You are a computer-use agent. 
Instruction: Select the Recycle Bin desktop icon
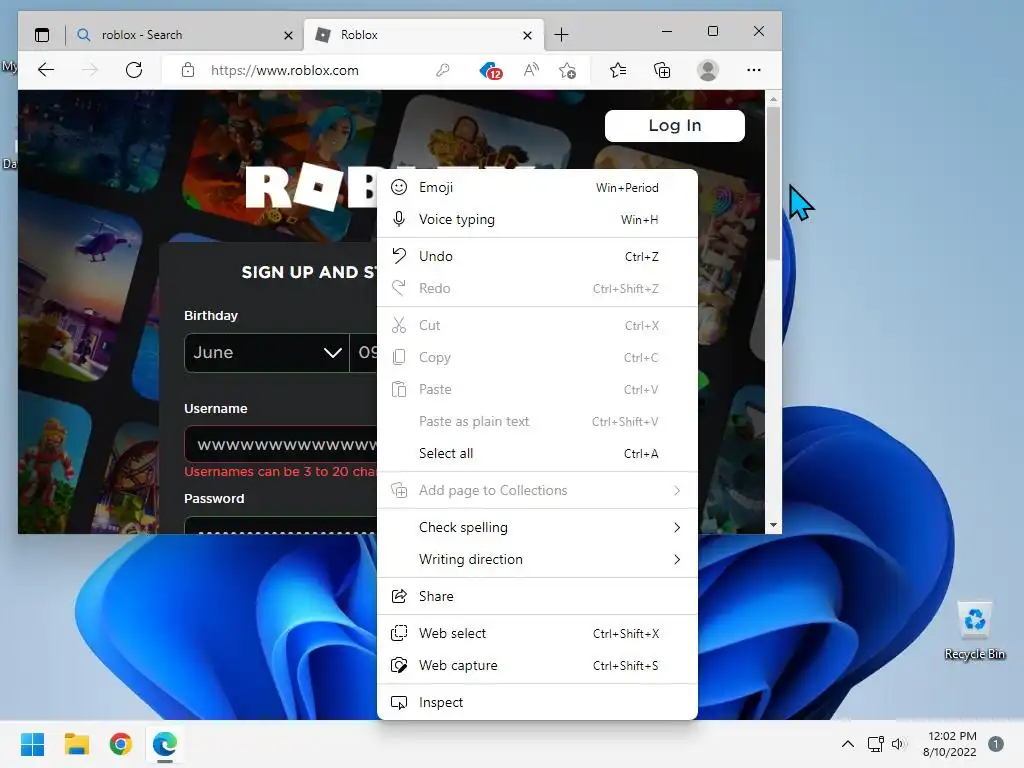coord(974,630)
